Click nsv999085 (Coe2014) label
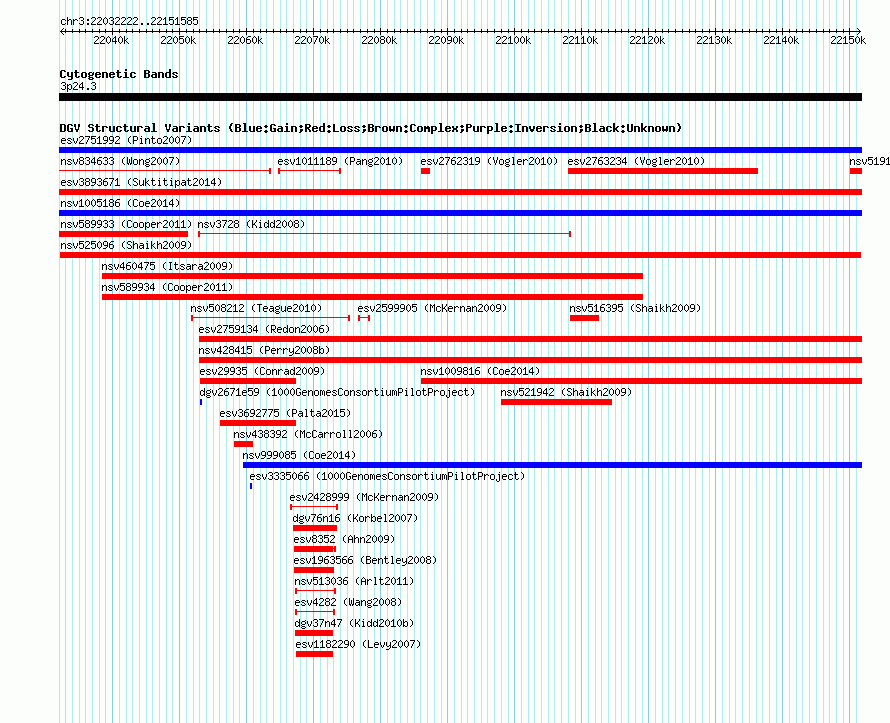The height and width of the screenshot is (723, 890). (299, 455)
